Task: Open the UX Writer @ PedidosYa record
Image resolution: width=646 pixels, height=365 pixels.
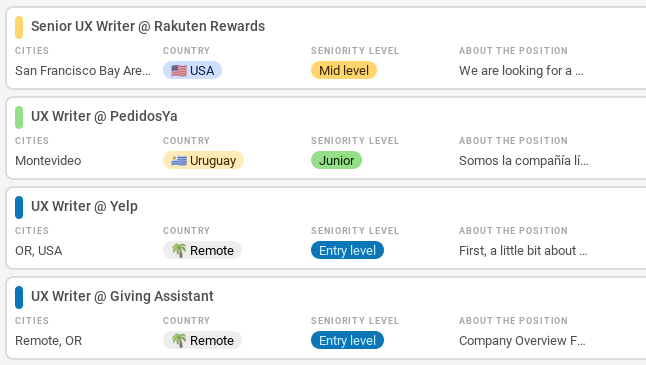Action: pos(104,116)
